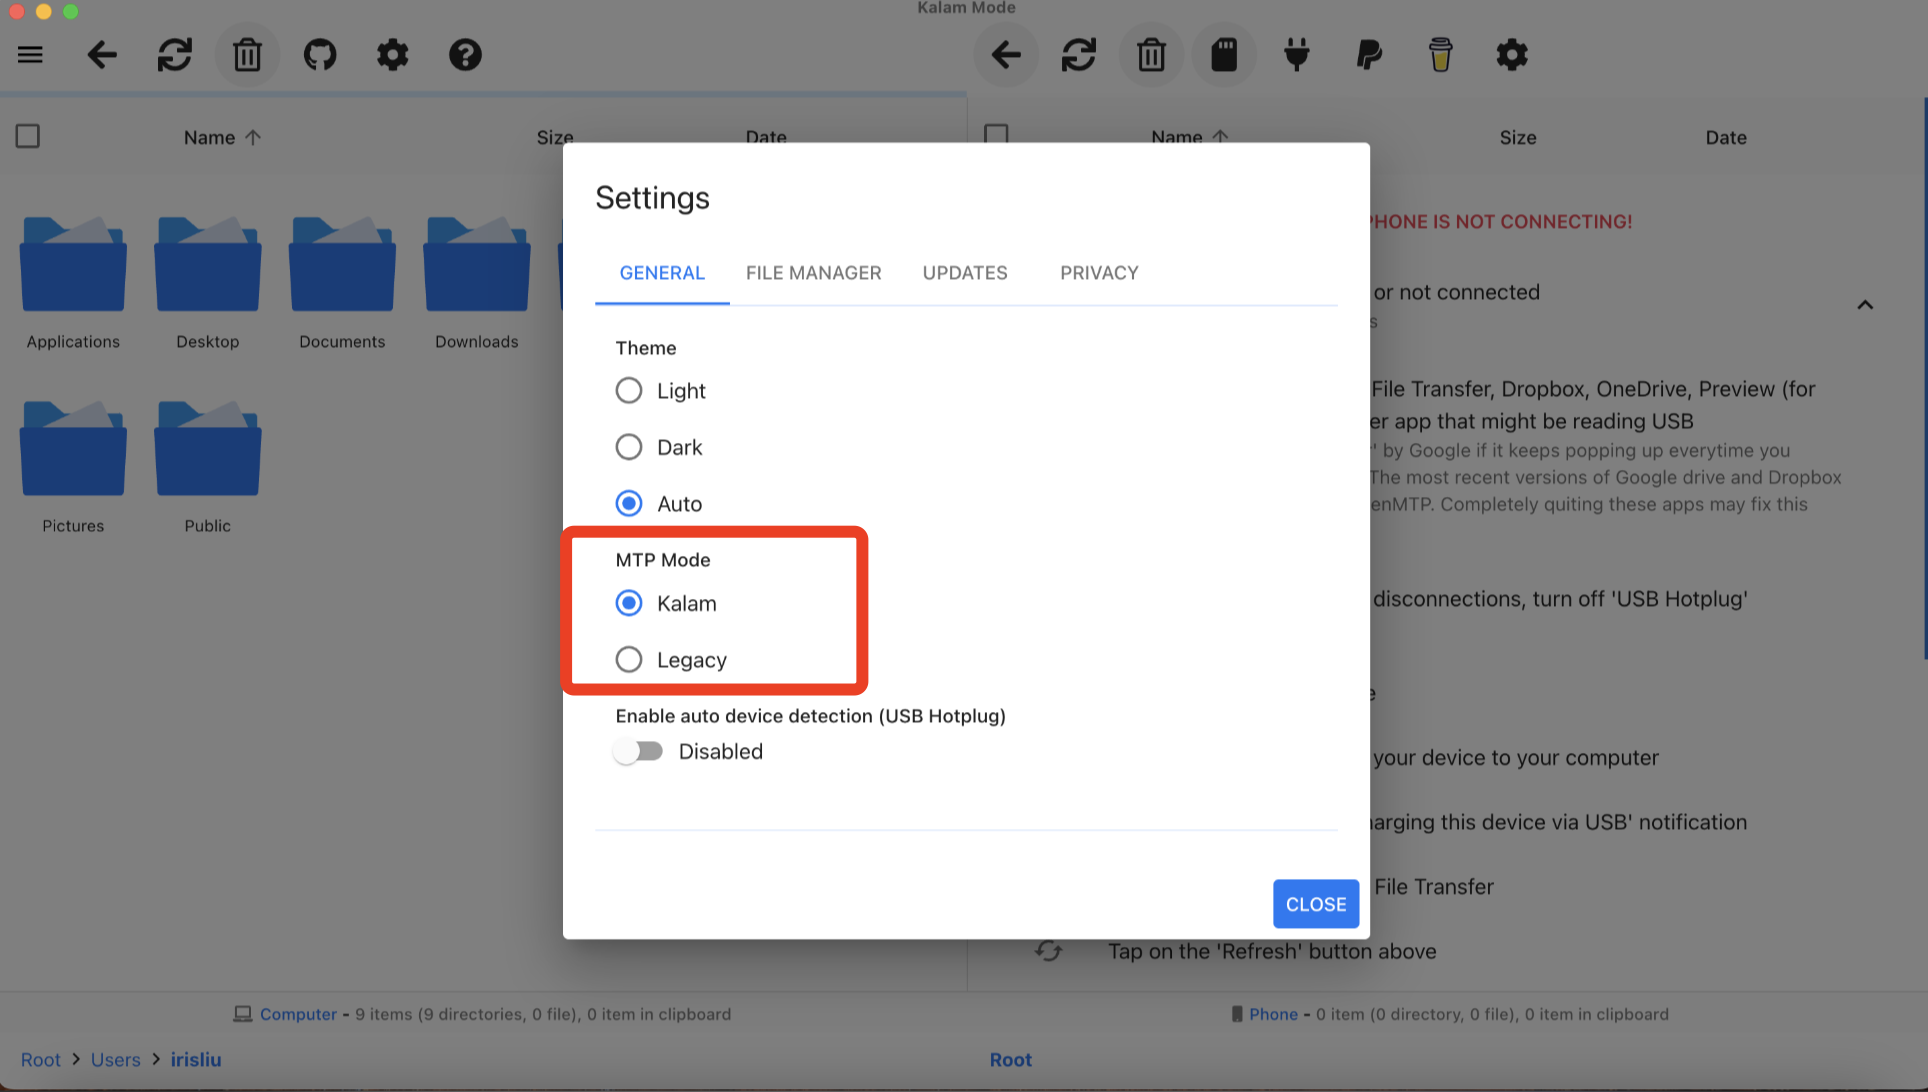
Task: Click the coffee cup donate icon
Action: 1440,55
